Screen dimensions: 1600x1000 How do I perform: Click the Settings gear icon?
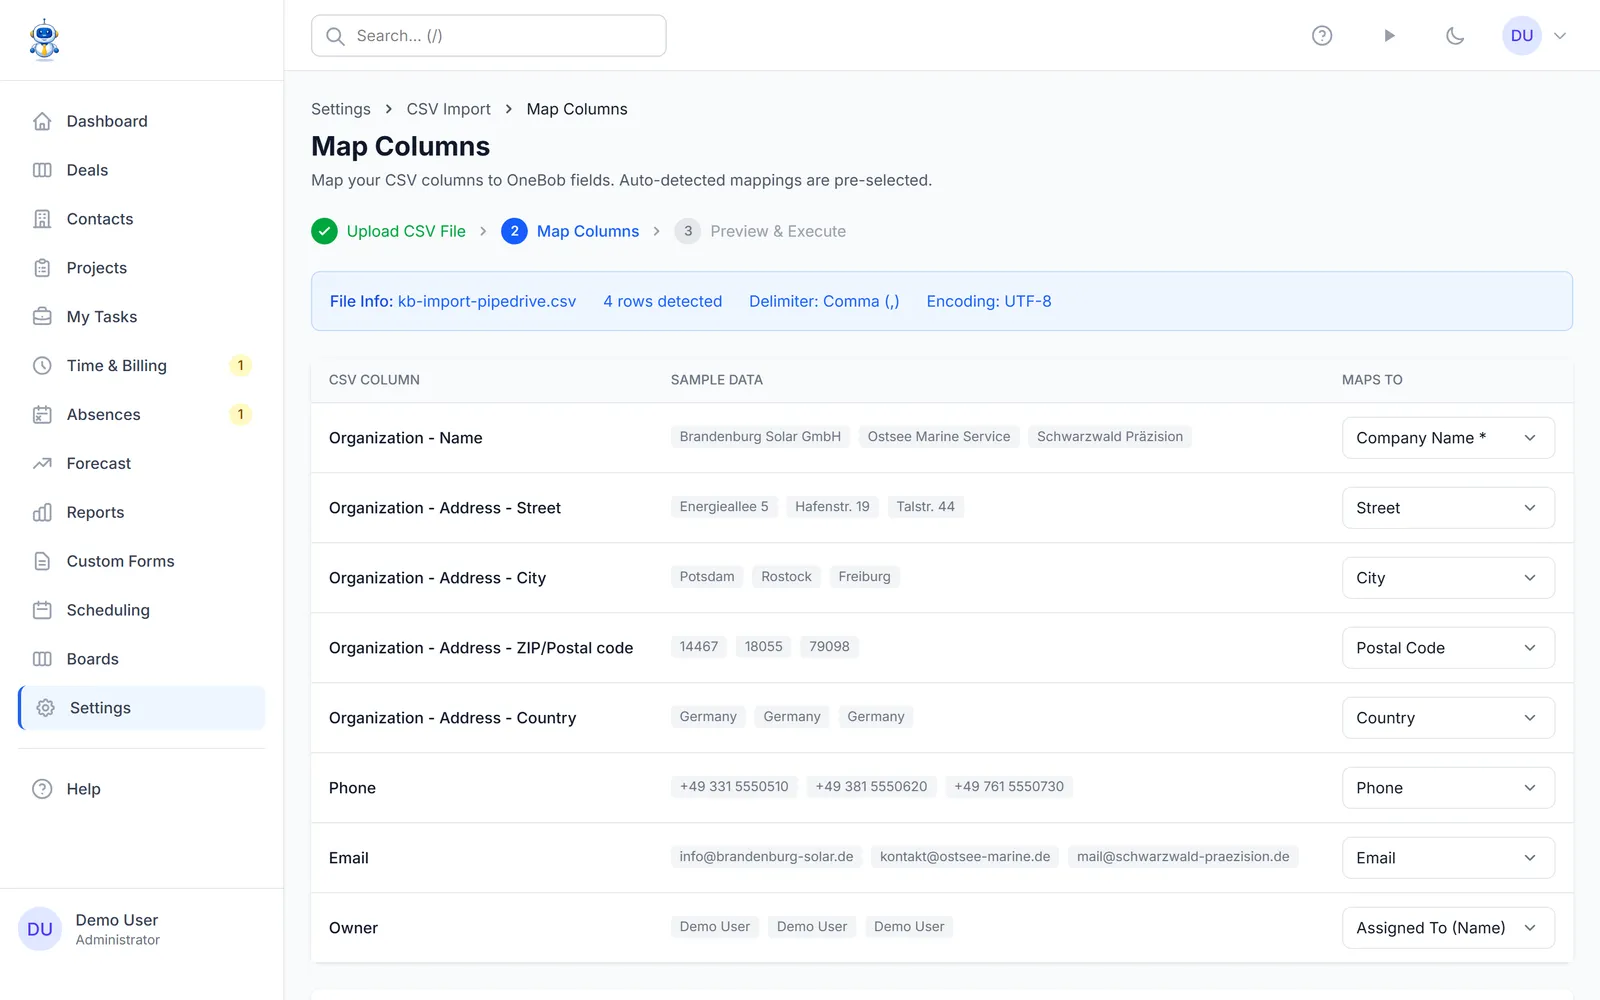(x=45, y=708)
